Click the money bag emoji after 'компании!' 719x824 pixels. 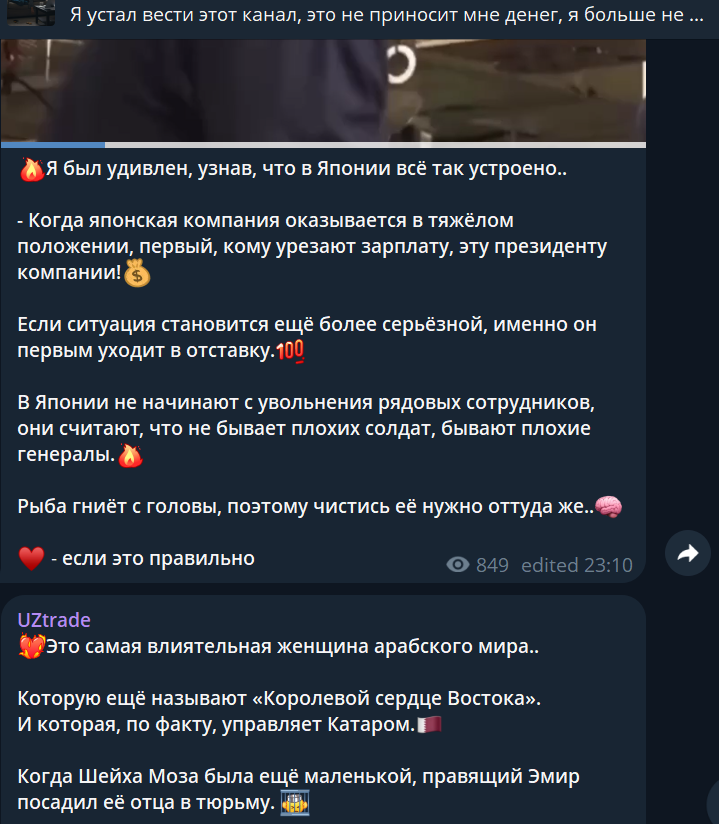point(137,273)
